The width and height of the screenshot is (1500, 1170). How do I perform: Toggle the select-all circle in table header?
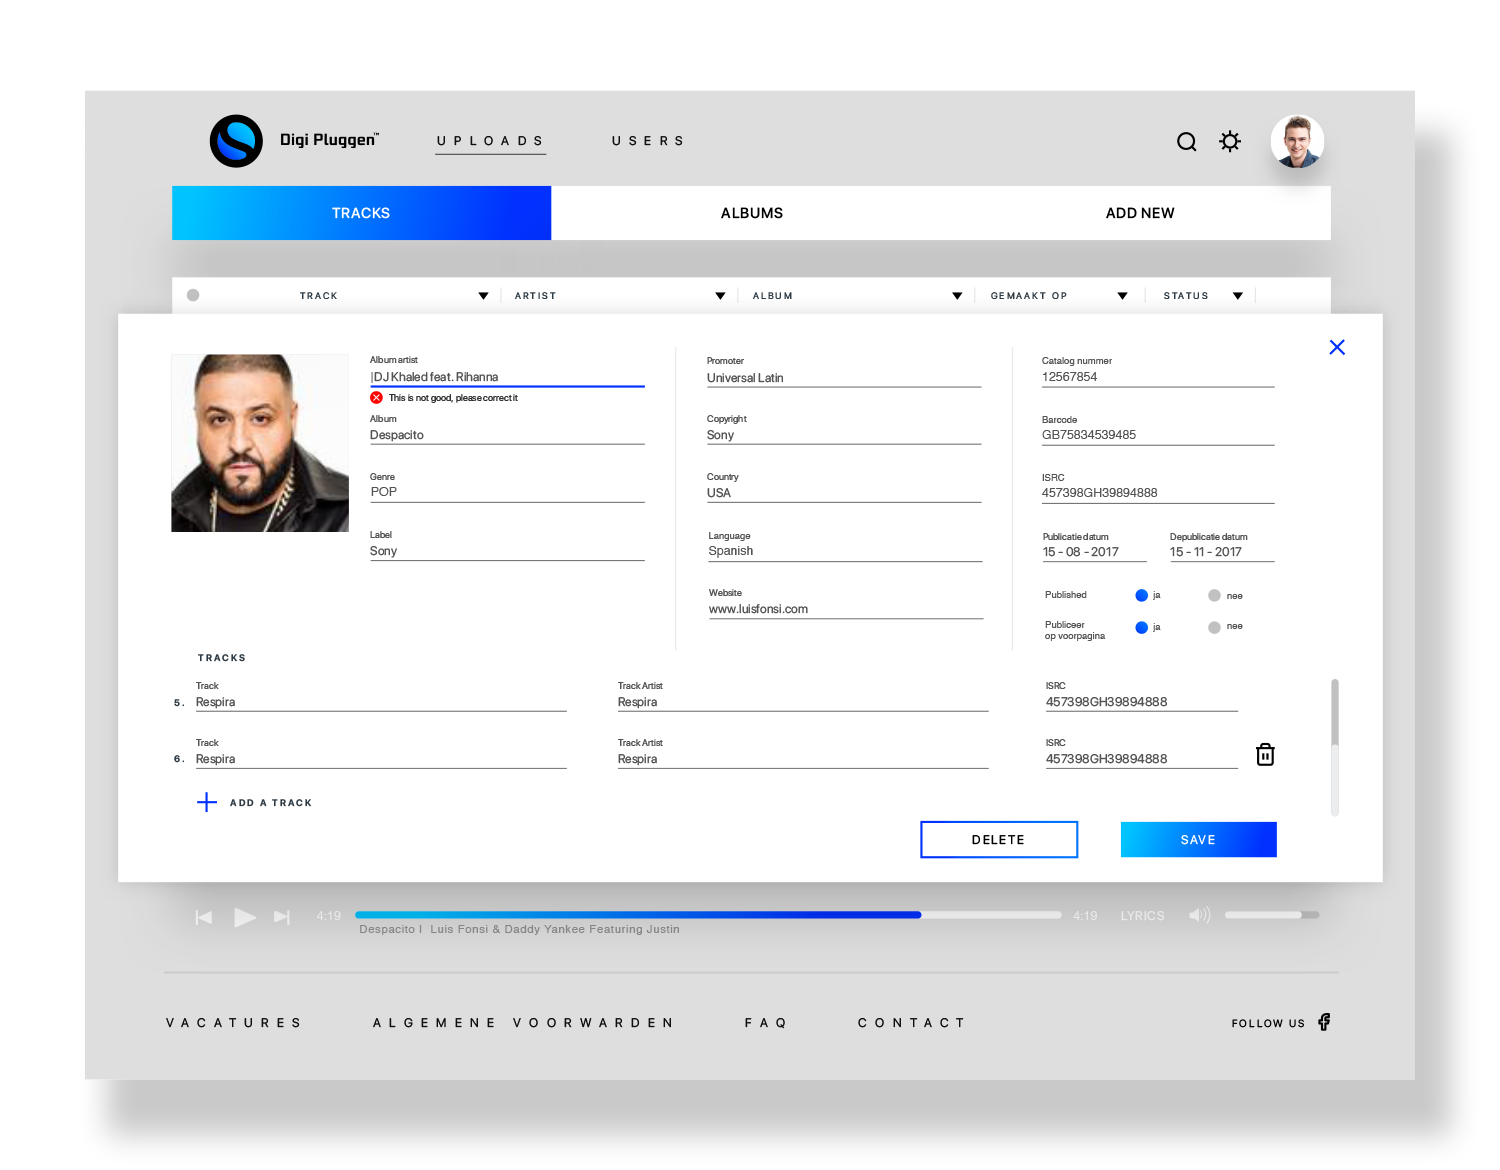tap(193, 295)
